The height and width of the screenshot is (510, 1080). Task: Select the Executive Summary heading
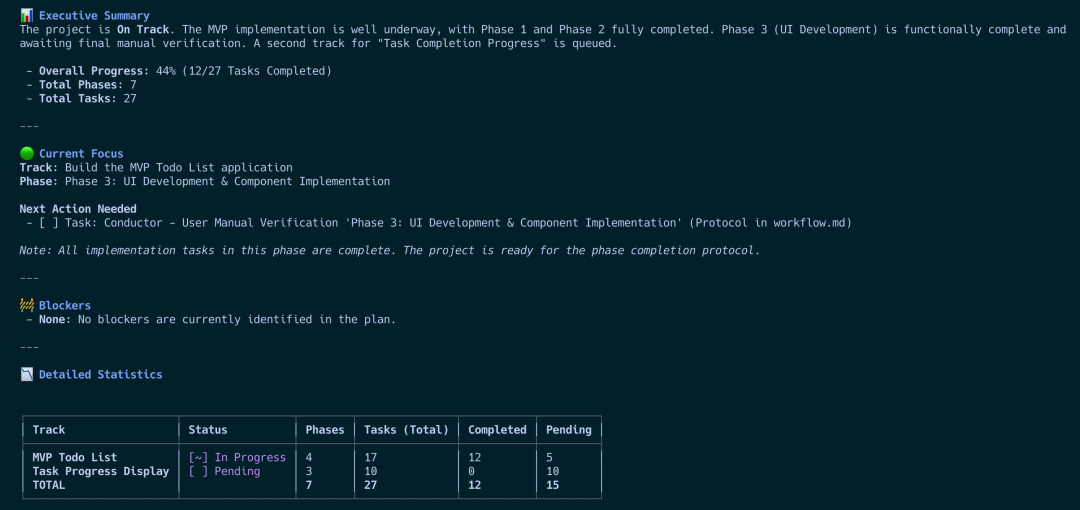coord(94,16)
